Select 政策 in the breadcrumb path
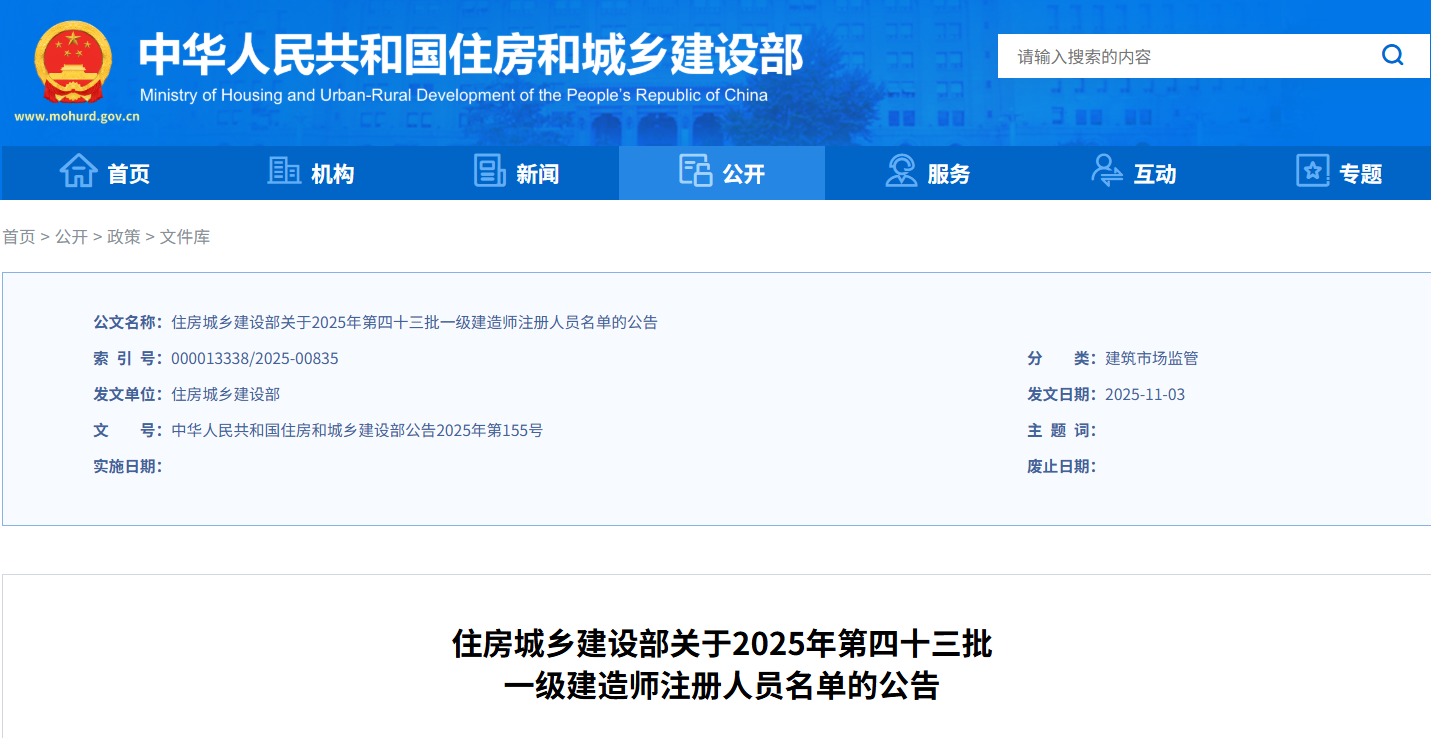This screenshot has height=738, width=1431. pos(124,237)
